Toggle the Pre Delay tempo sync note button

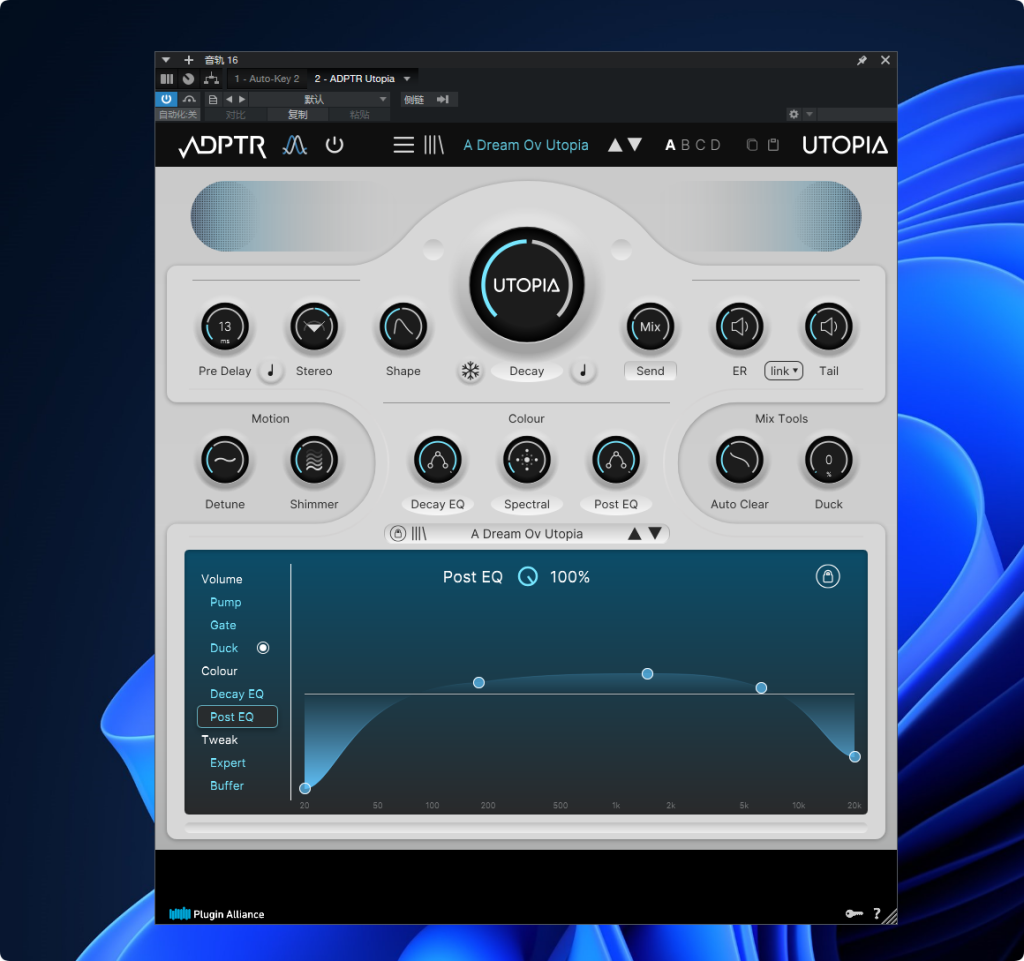pos(270,371)
